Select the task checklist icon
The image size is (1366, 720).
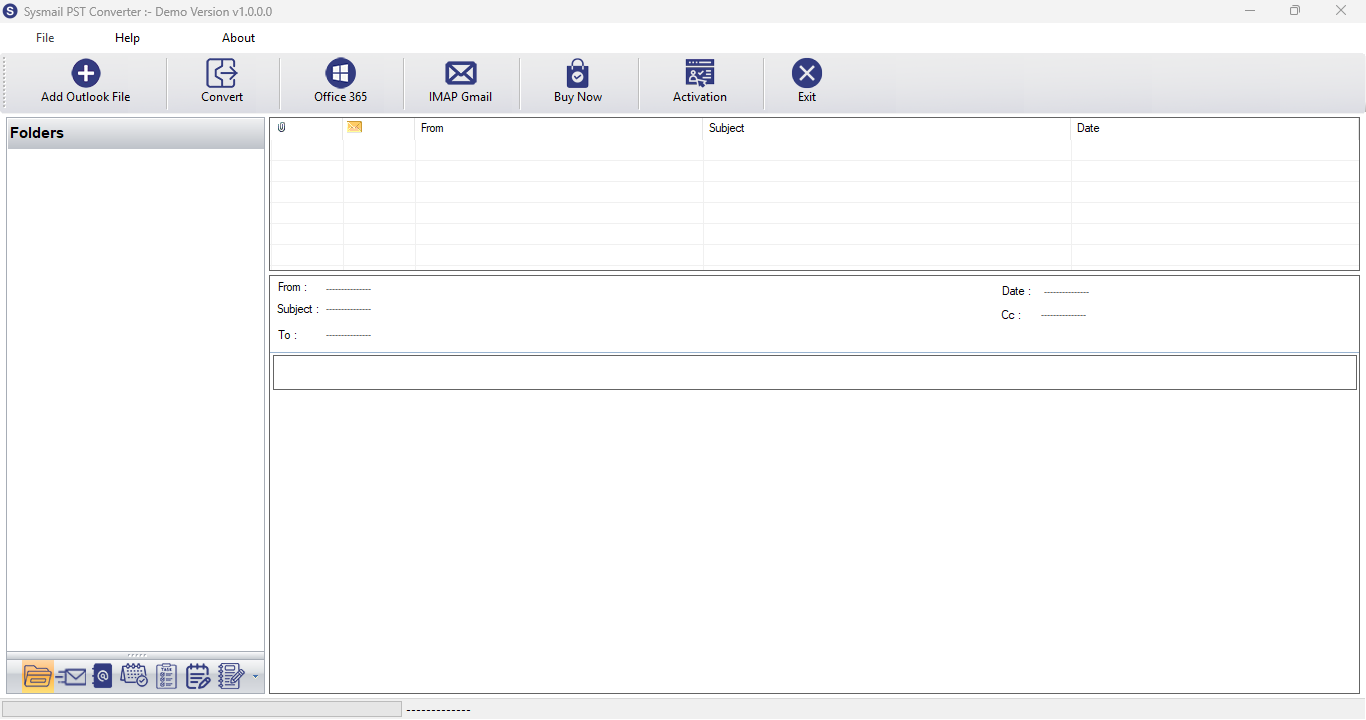click(166, 676)
